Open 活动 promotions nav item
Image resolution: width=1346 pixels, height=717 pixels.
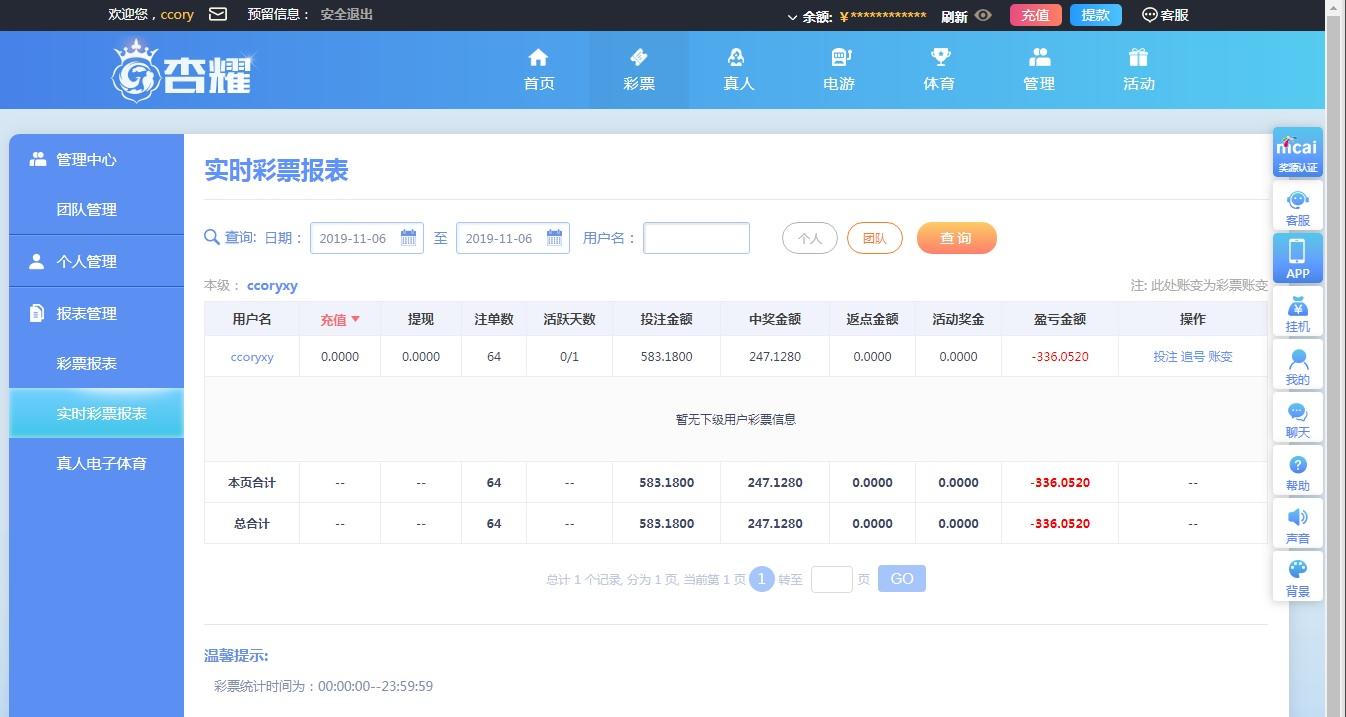tap(1139, 70)
